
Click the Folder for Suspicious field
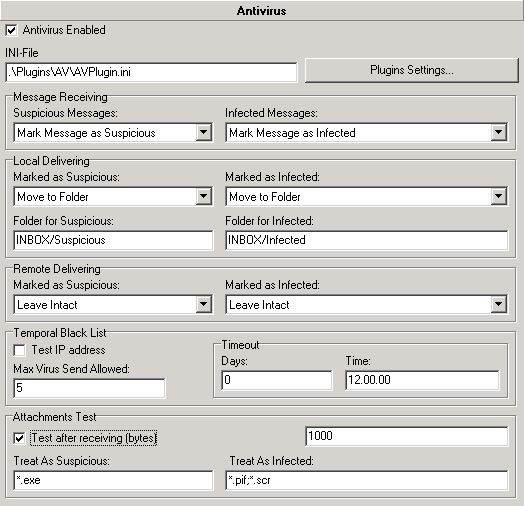point(113,240)
